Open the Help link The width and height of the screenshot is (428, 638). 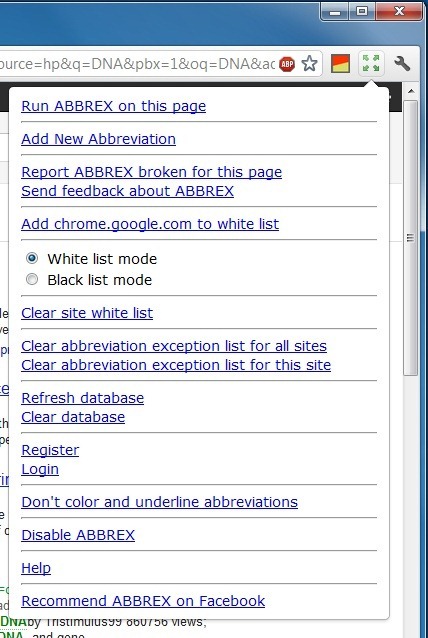point(36,568)
